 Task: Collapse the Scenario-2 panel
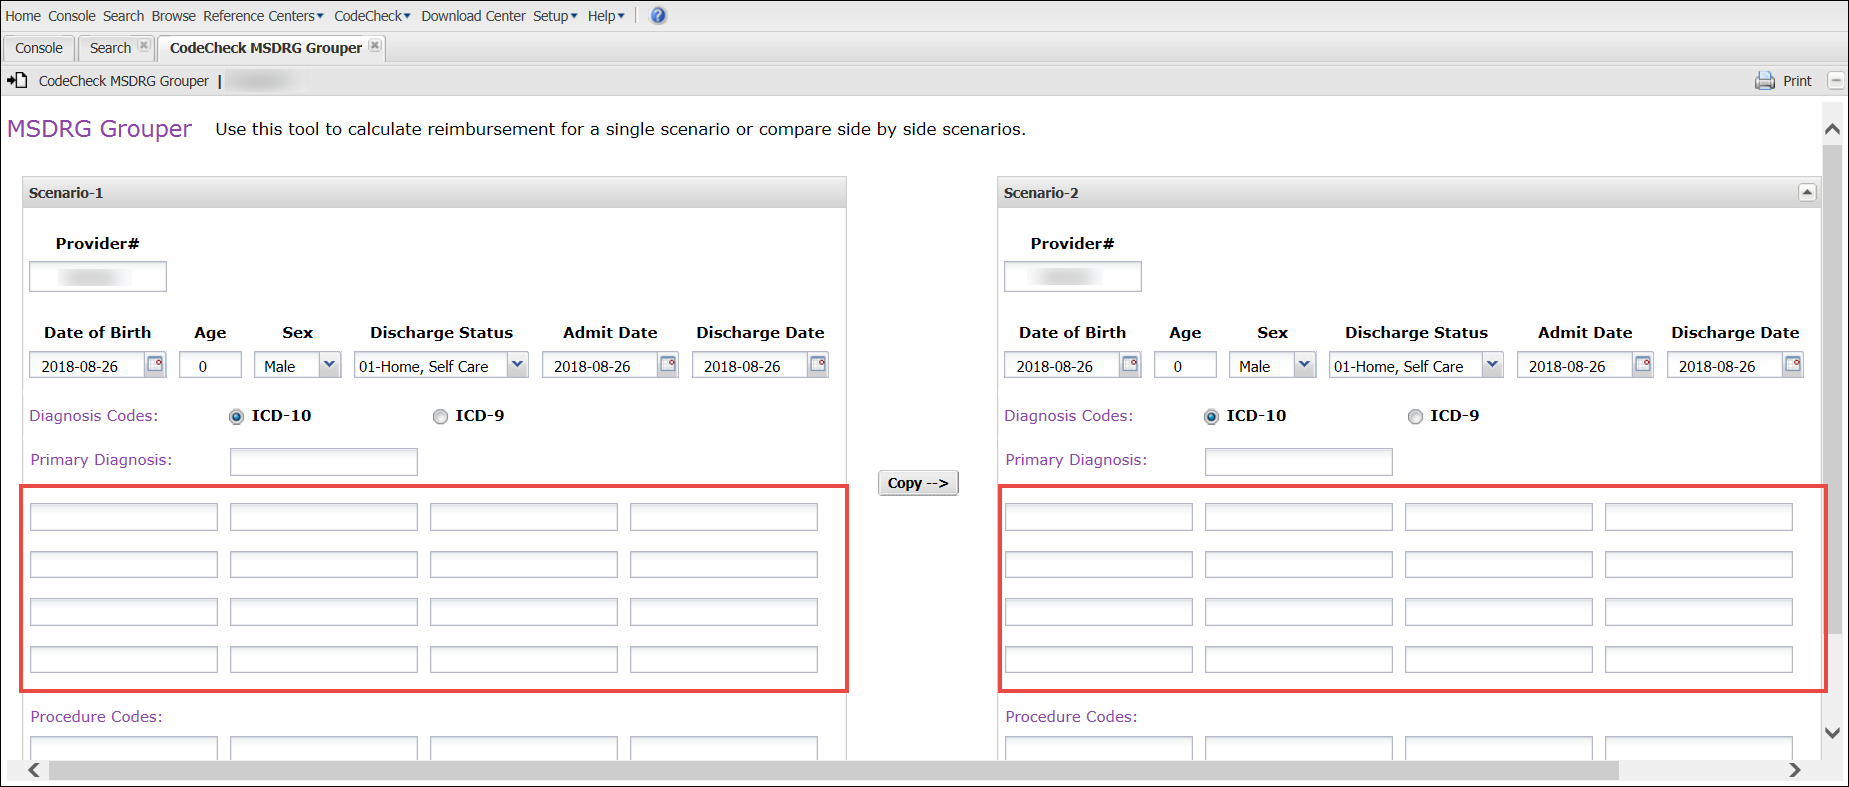[x=1807, y=192]
